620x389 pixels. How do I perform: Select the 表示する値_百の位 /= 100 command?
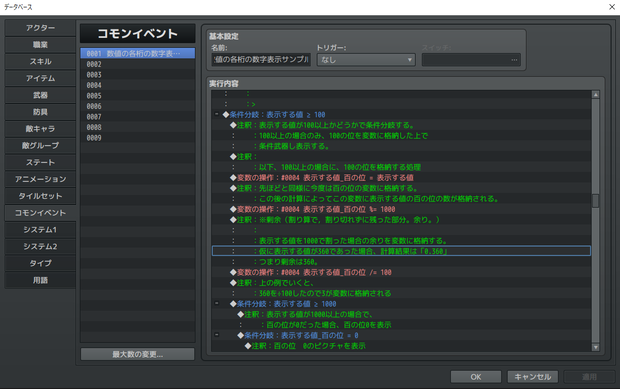[401, 272]
